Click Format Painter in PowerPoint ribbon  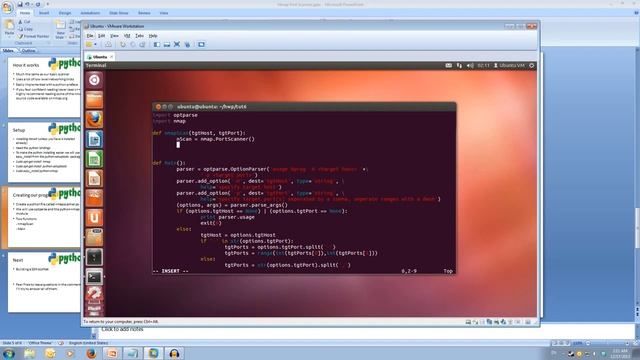point(33,36)
